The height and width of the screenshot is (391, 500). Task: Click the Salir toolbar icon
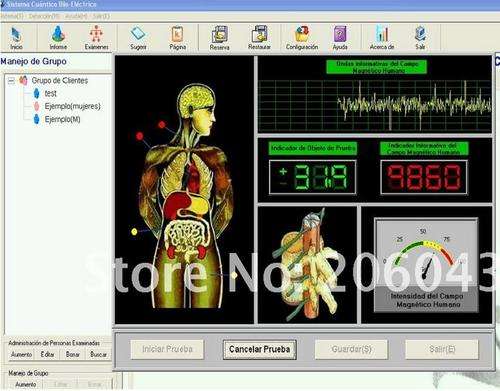420,38
